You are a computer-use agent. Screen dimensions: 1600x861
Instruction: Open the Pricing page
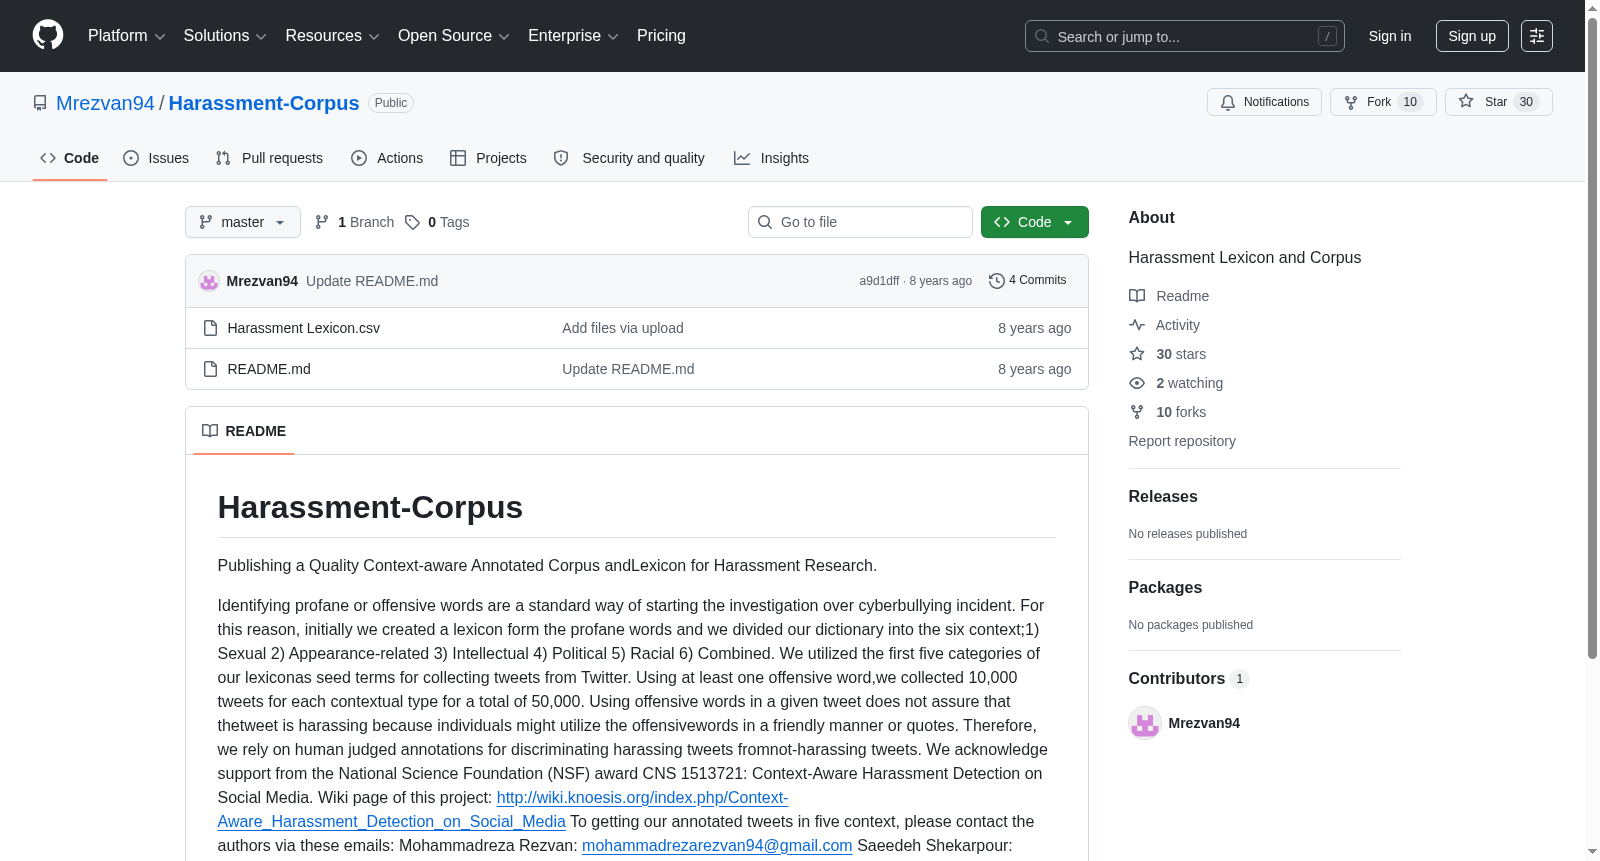click(x=661, y=36)
